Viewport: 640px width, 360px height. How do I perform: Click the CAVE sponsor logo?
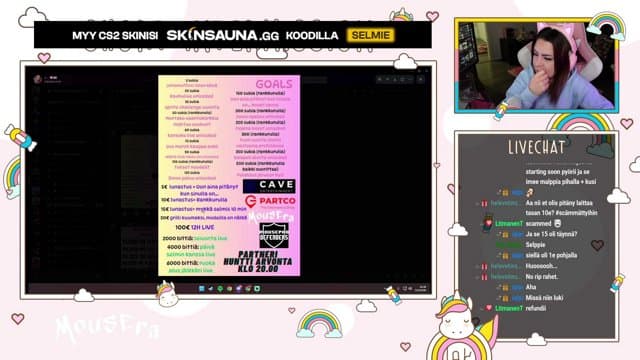(269, 186)
